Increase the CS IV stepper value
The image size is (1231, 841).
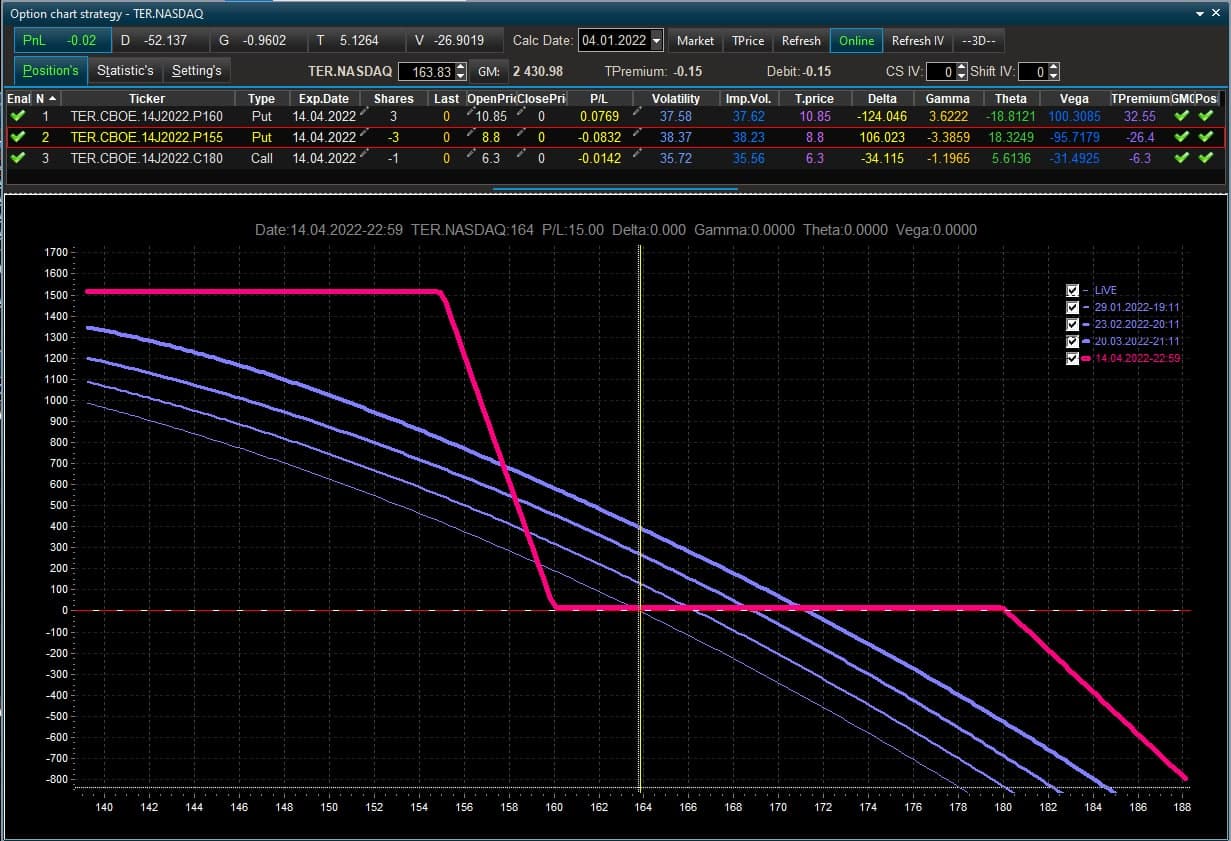click(x=961, y=67)
